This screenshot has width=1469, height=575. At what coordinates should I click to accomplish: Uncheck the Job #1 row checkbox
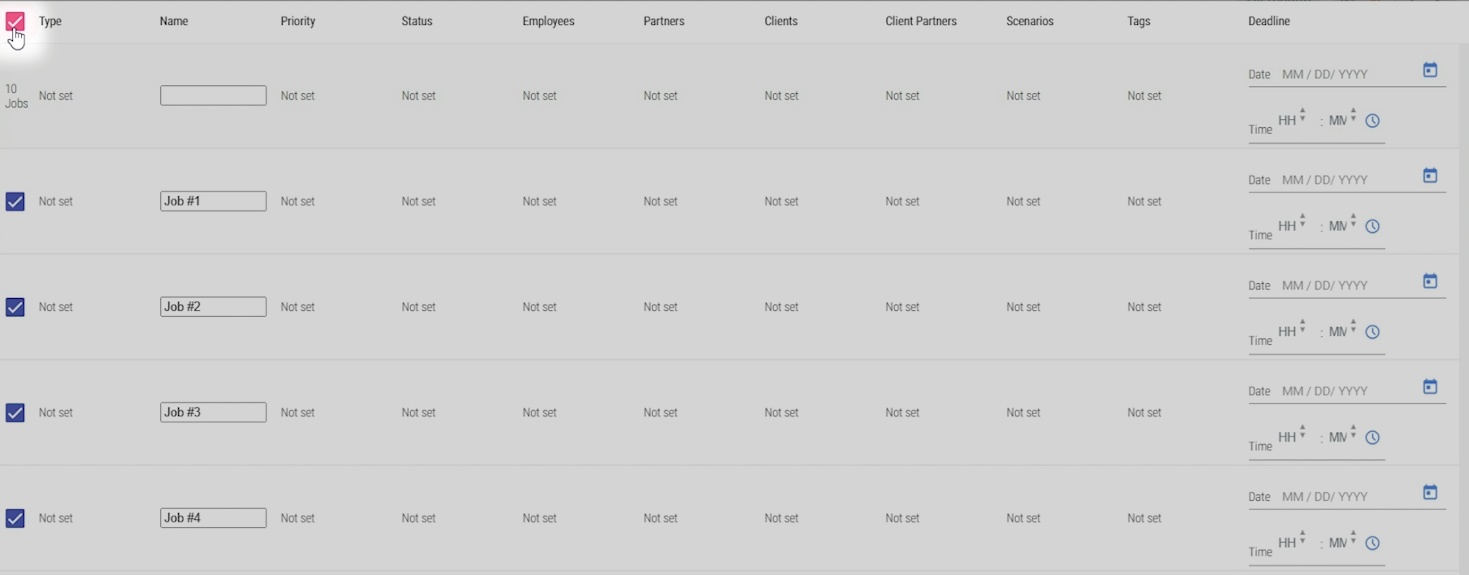[x=15, y=202]
